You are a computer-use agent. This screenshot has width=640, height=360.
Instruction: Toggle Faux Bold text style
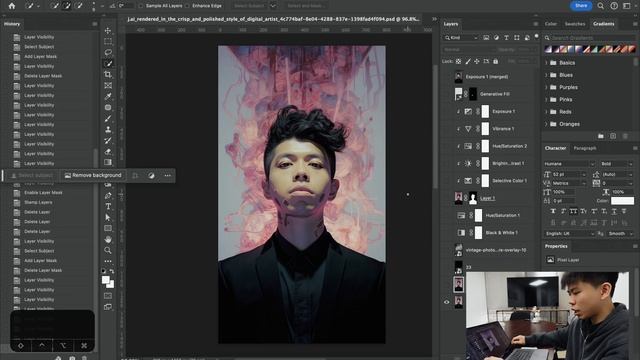pyautogui.click(x=553, y=211)
